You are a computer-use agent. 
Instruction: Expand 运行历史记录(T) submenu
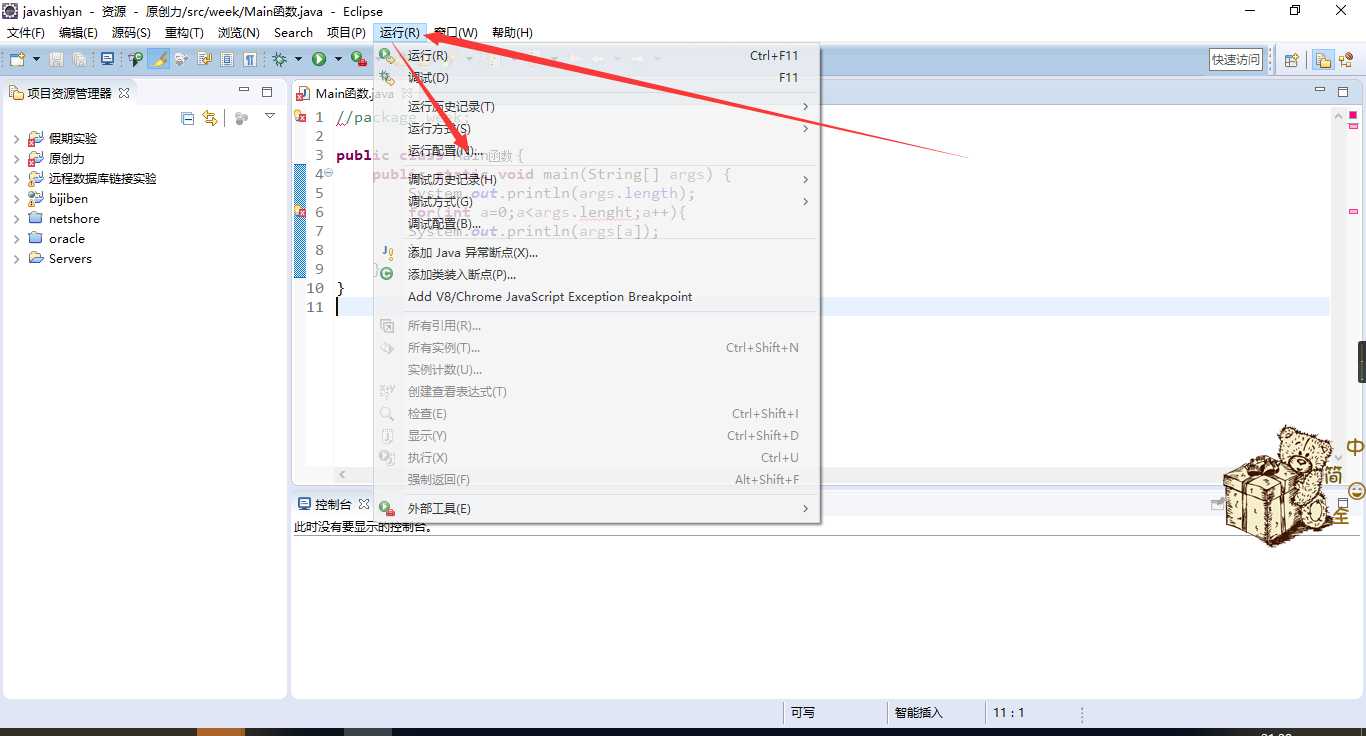(596, 107)
